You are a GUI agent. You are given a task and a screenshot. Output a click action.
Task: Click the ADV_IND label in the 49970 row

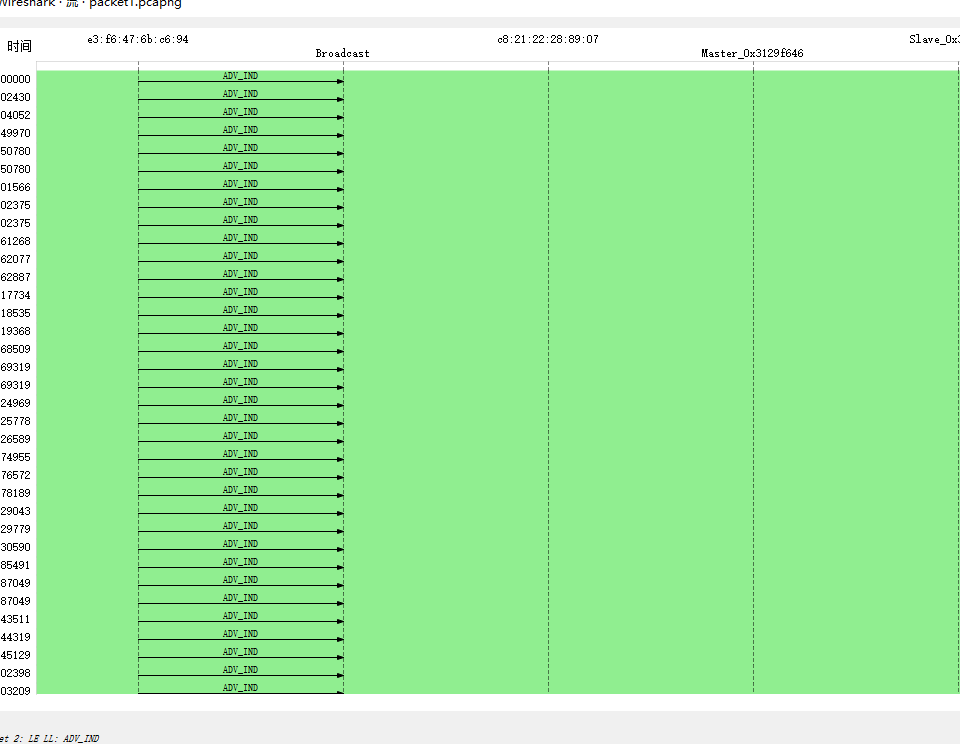click(240, 130)
